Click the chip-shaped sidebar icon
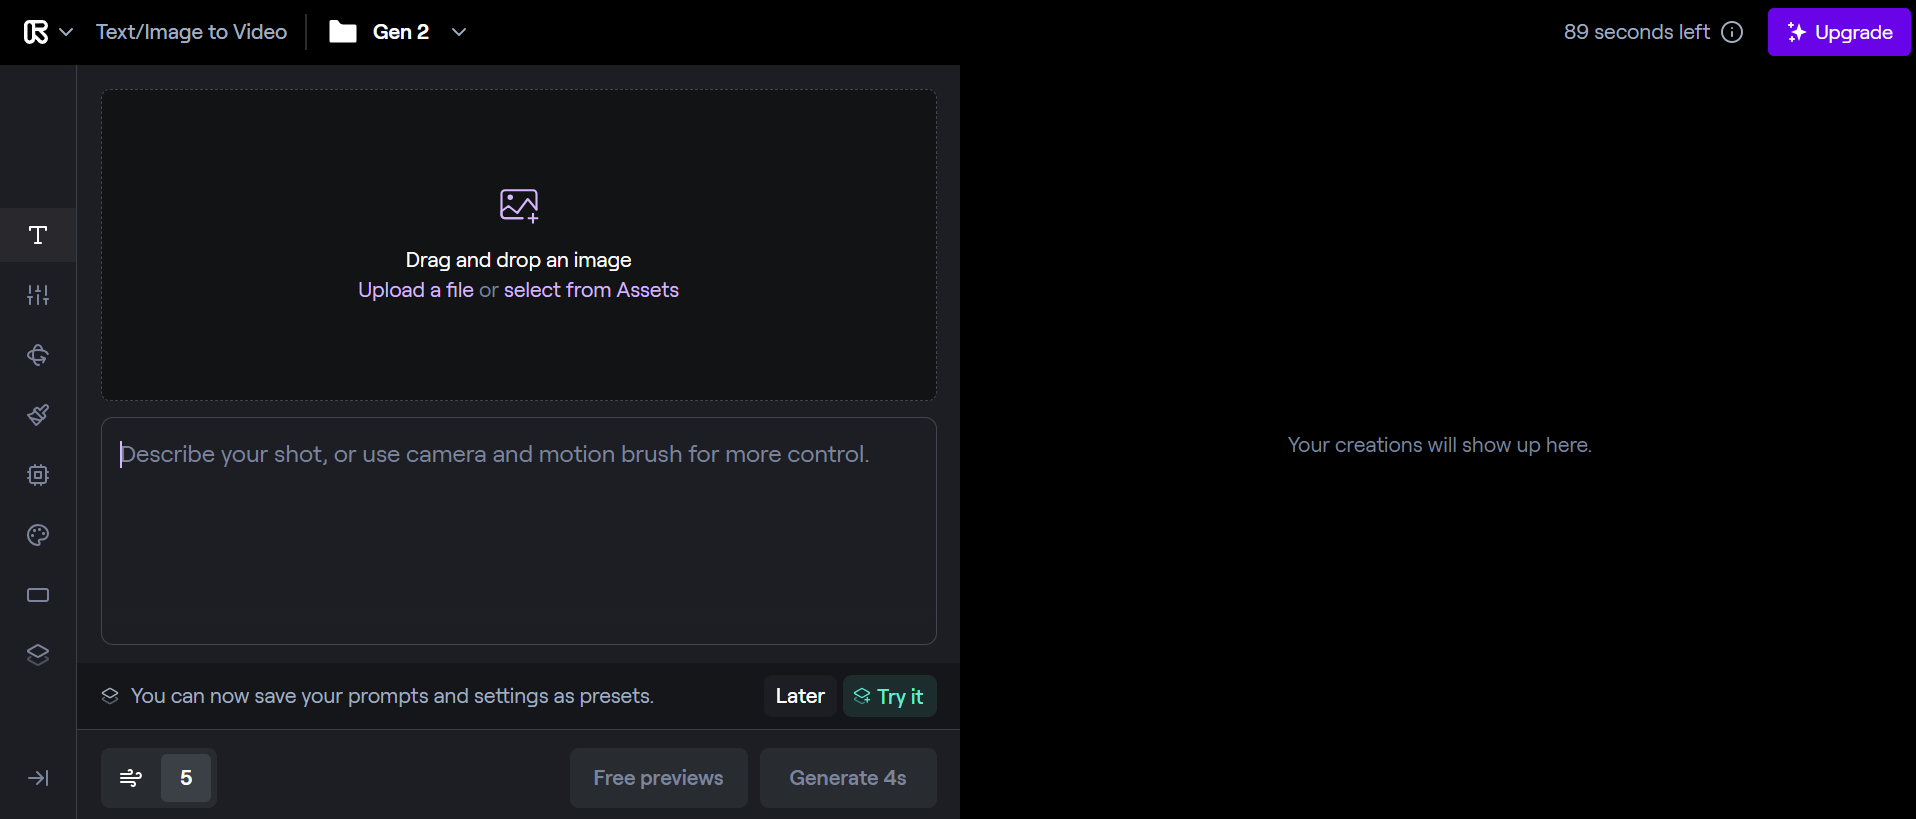The image size is (1916, 819). (38, 475)
